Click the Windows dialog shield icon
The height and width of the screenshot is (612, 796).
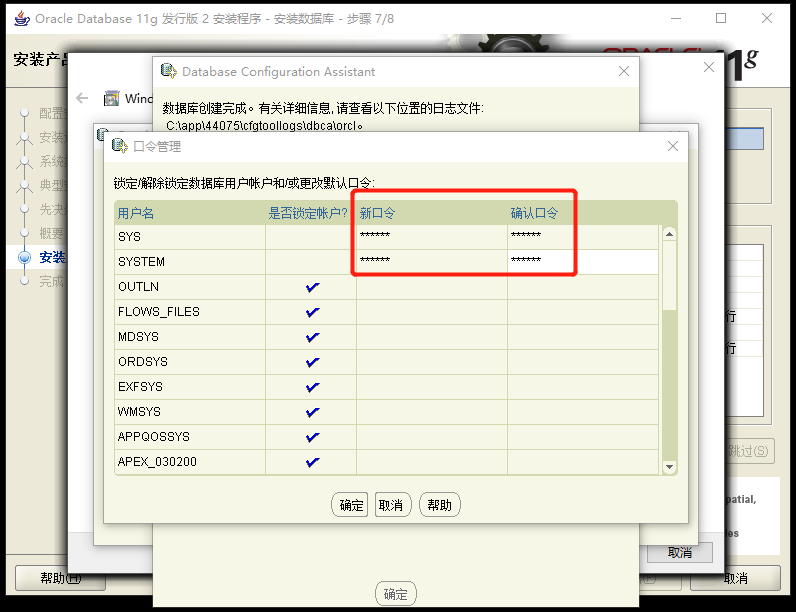[x=111, y=98]
